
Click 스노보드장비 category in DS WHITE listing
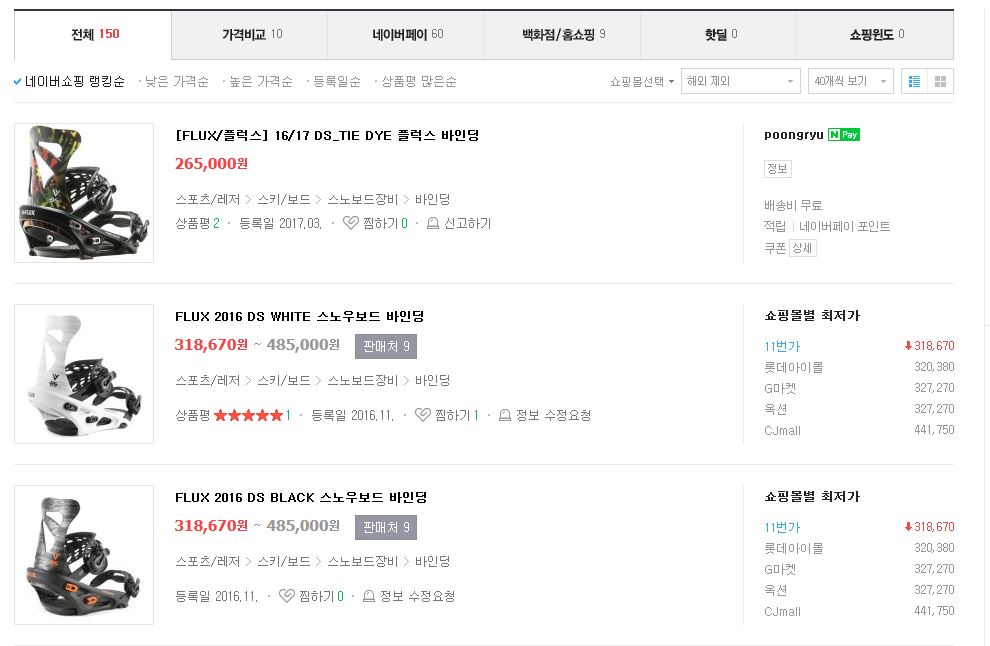click(x=362, y=380)
